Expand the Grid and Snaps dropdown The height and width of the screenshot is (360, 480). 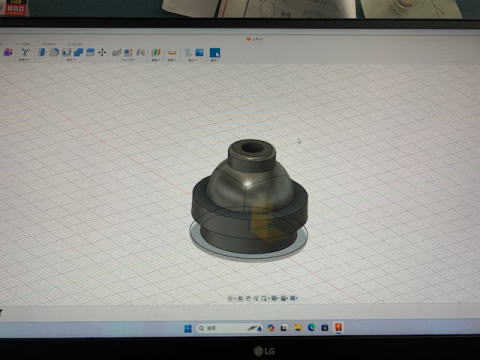point(287,298)
